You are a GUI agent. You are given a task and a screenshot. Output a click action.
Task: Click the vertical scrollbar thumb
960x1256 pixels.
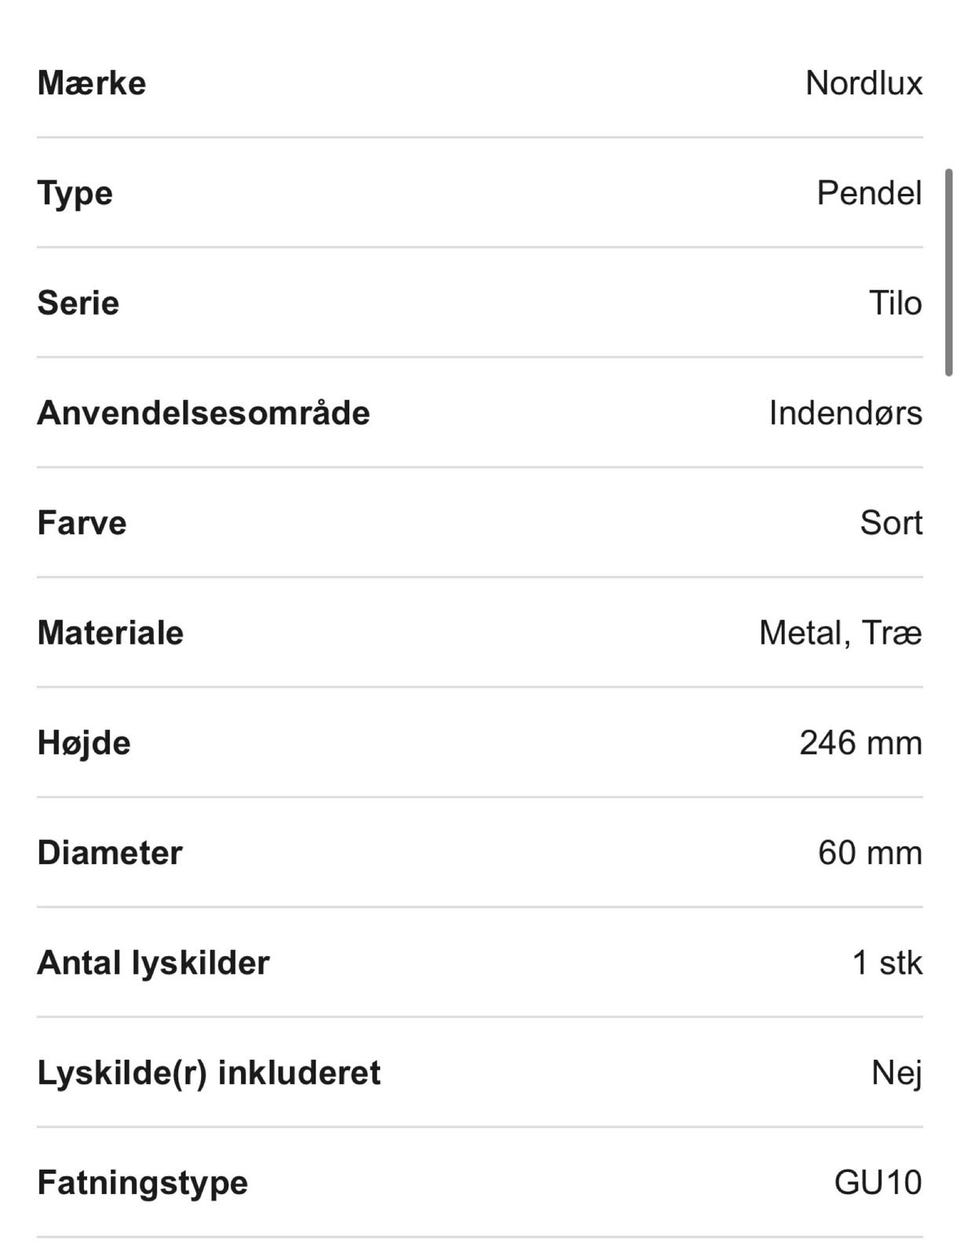pyautogui.click(x=948, y=273)
